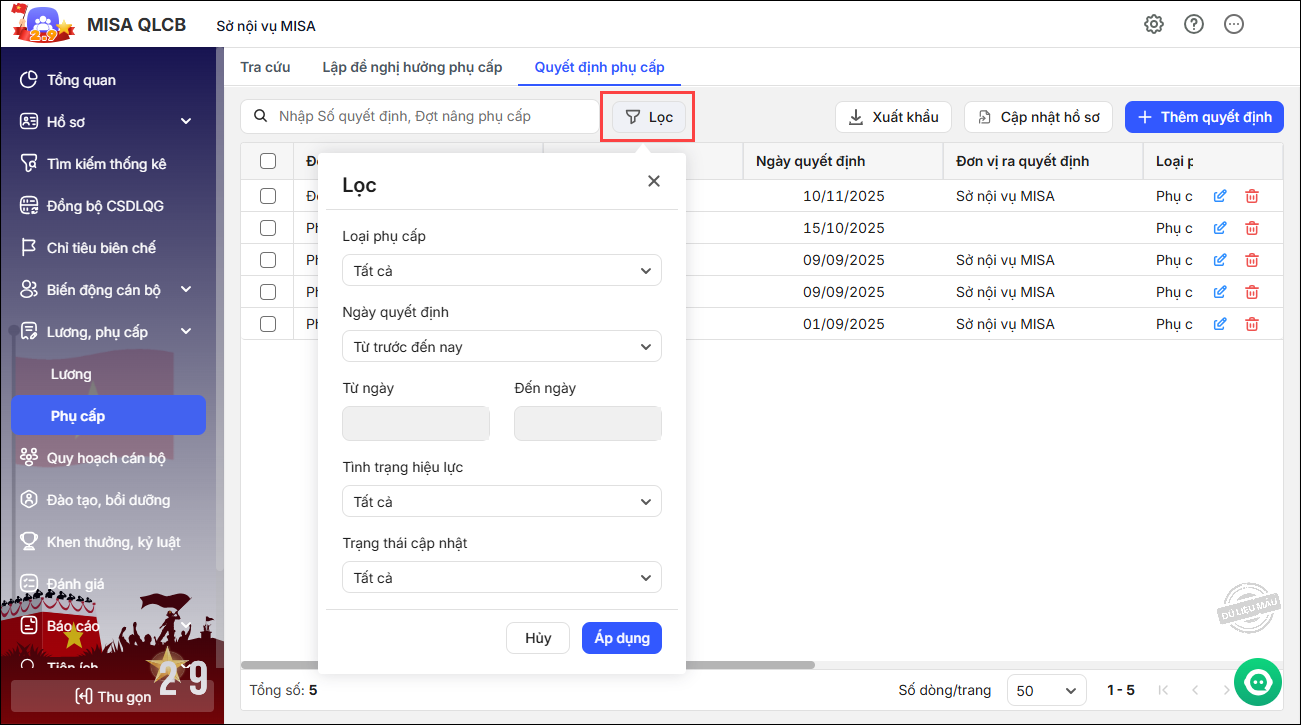The height and width of the screenshot is (725, 1301).
Task: Click the help question mark icon
Action: pos(1194,24)
